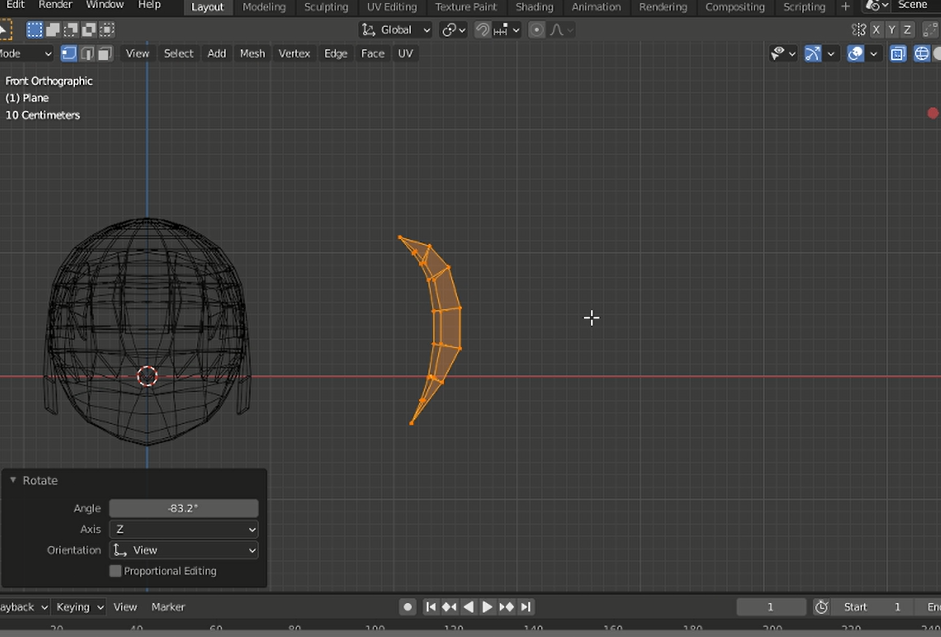Switch to the Compositing workspace tab

point(735,7)
